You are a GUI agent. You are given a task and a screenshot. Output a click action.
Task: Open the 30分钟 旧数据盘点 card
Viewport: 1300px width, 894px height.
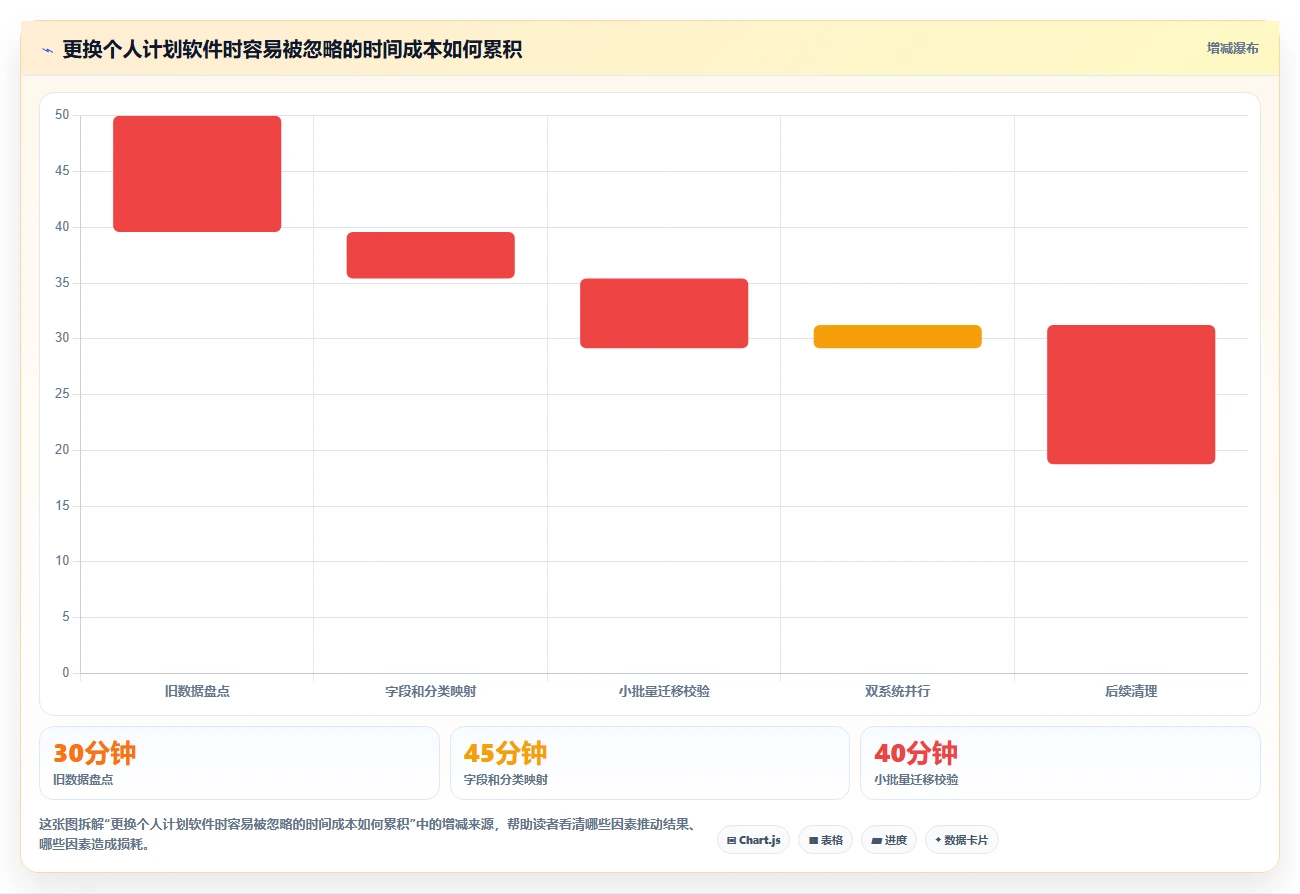point(239,763)
